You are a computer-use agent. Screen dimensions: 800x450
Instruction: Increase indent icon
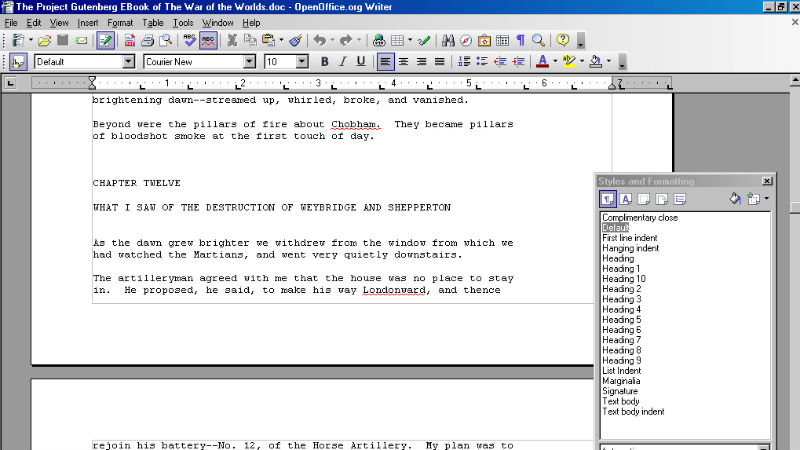518,62
